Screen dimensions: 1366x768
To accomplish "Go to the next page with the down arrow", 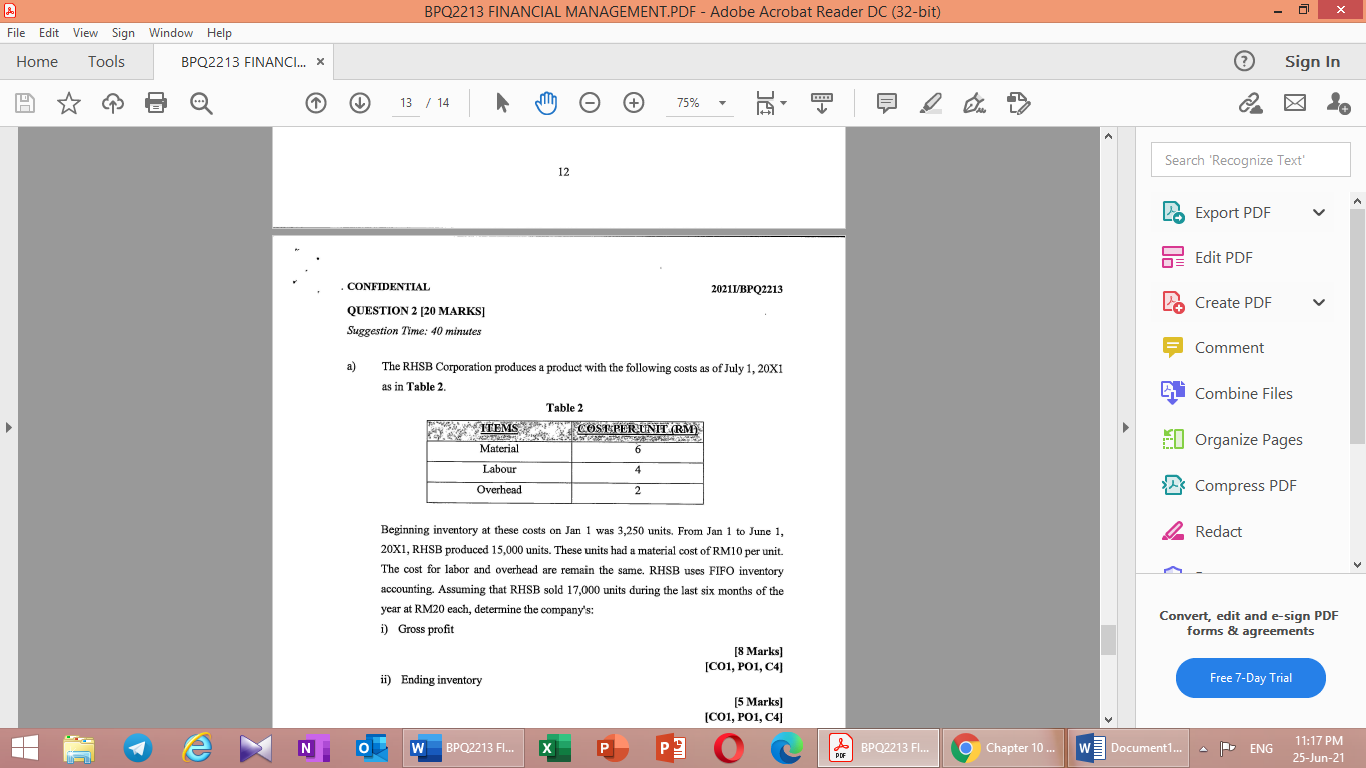I will click(359, 103).
